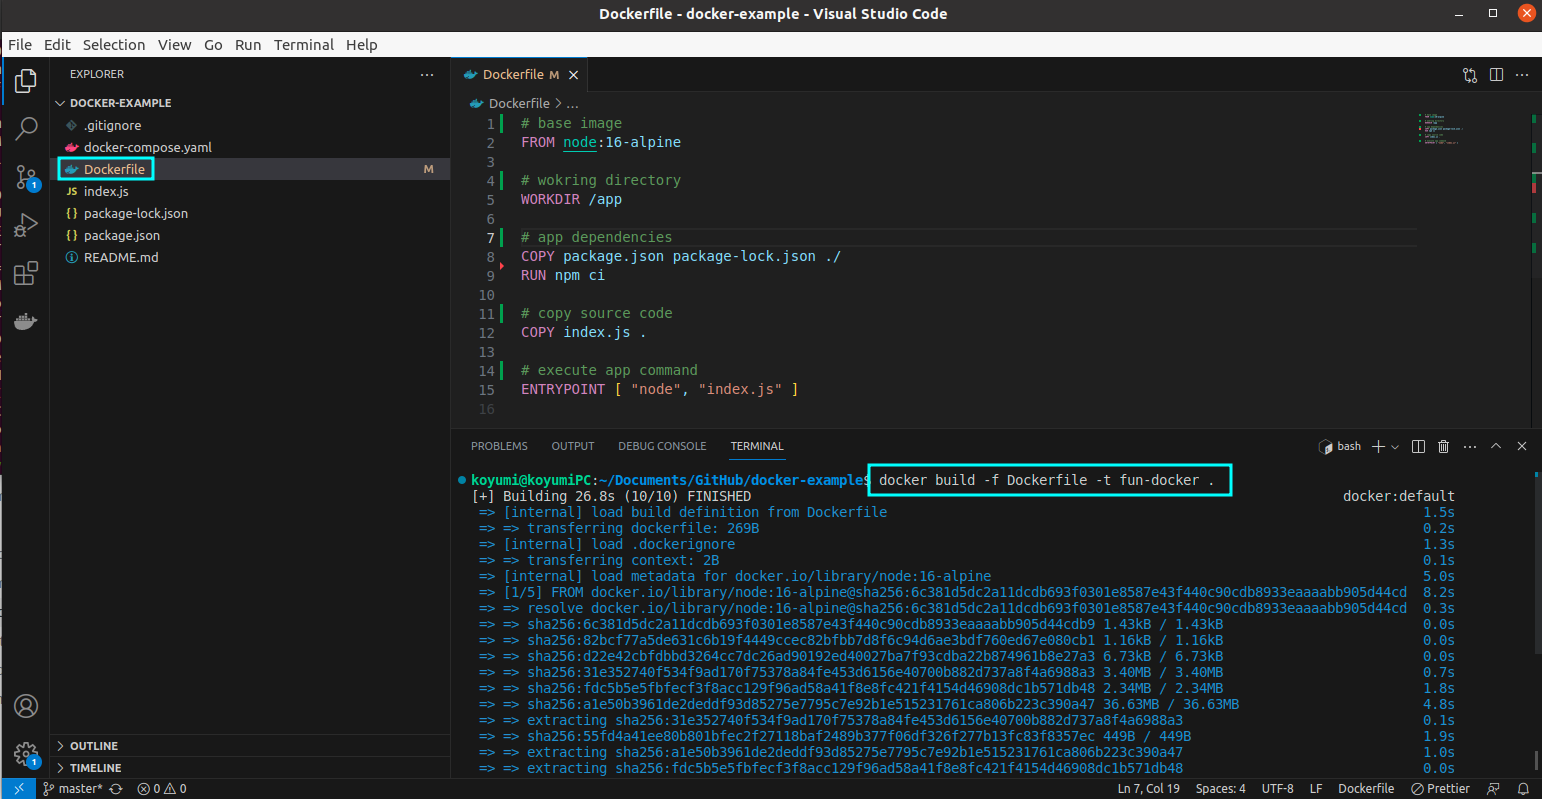
Task: Open the View menu
Action: click(174, 45)
